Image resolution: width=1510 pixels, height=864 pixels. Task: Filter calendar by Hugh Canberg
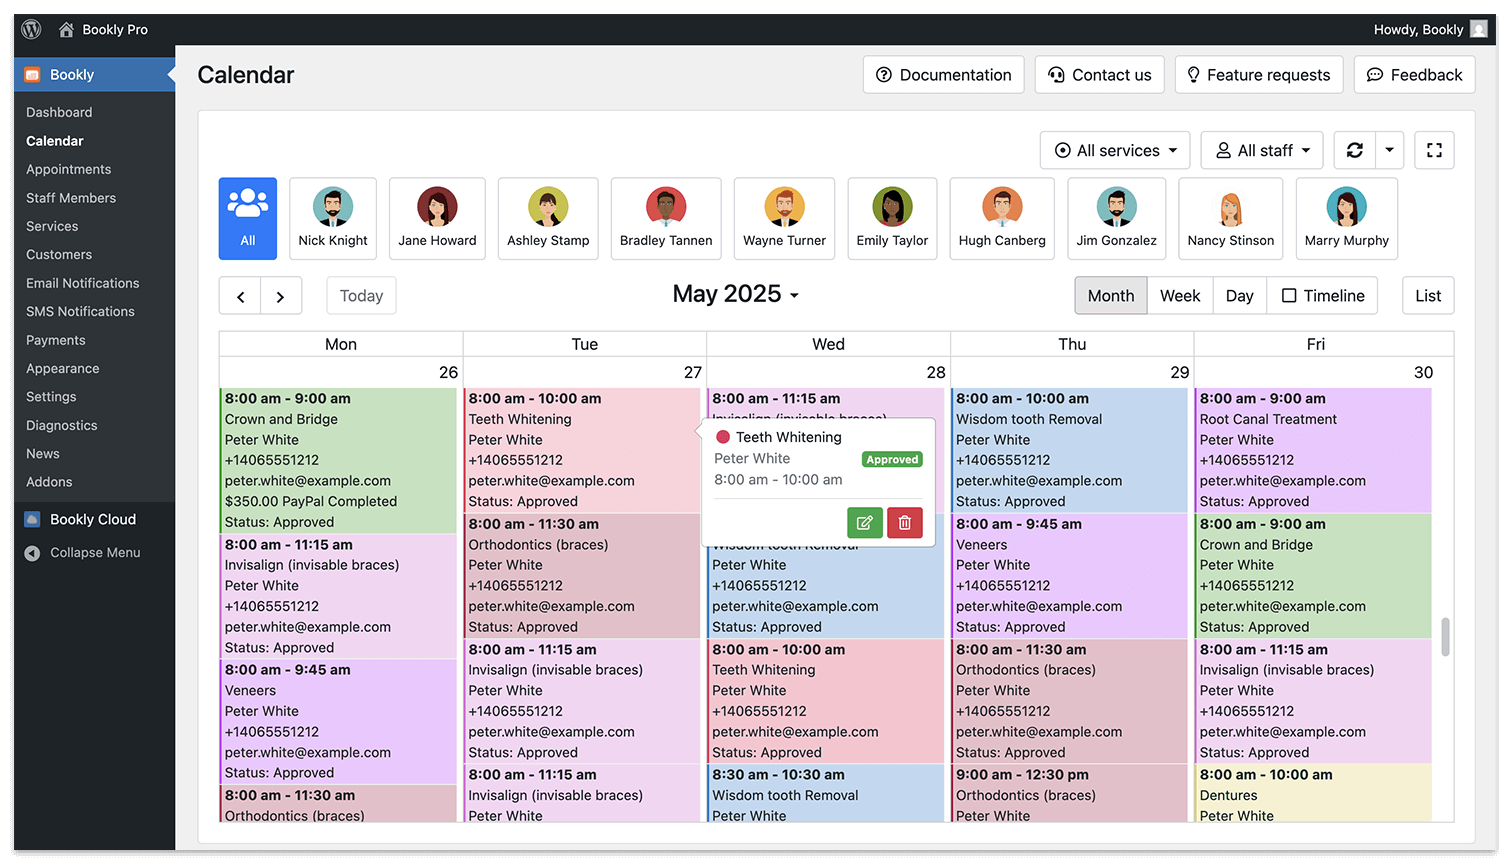pos(1002,219)
